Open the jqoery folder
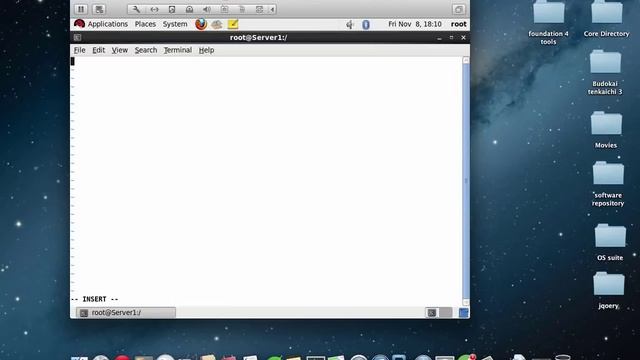640x360 pixels. (x=609, y=290)
